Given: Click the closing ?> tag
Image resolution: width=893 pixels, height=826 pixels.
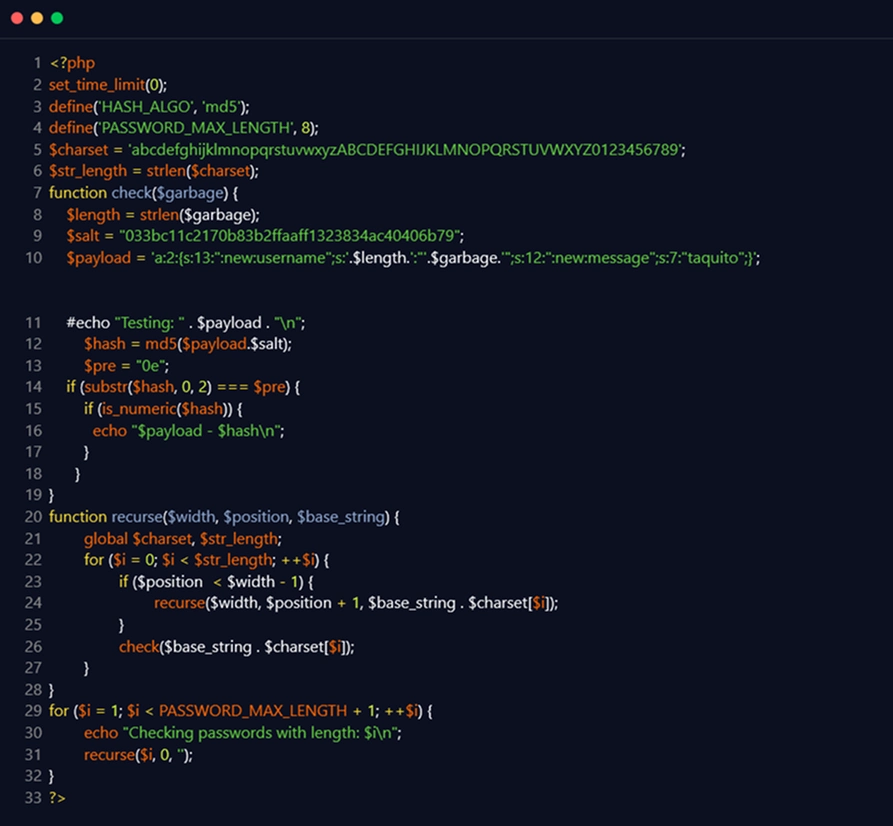Looking at the screenshot, I should [x=57, y=797].
